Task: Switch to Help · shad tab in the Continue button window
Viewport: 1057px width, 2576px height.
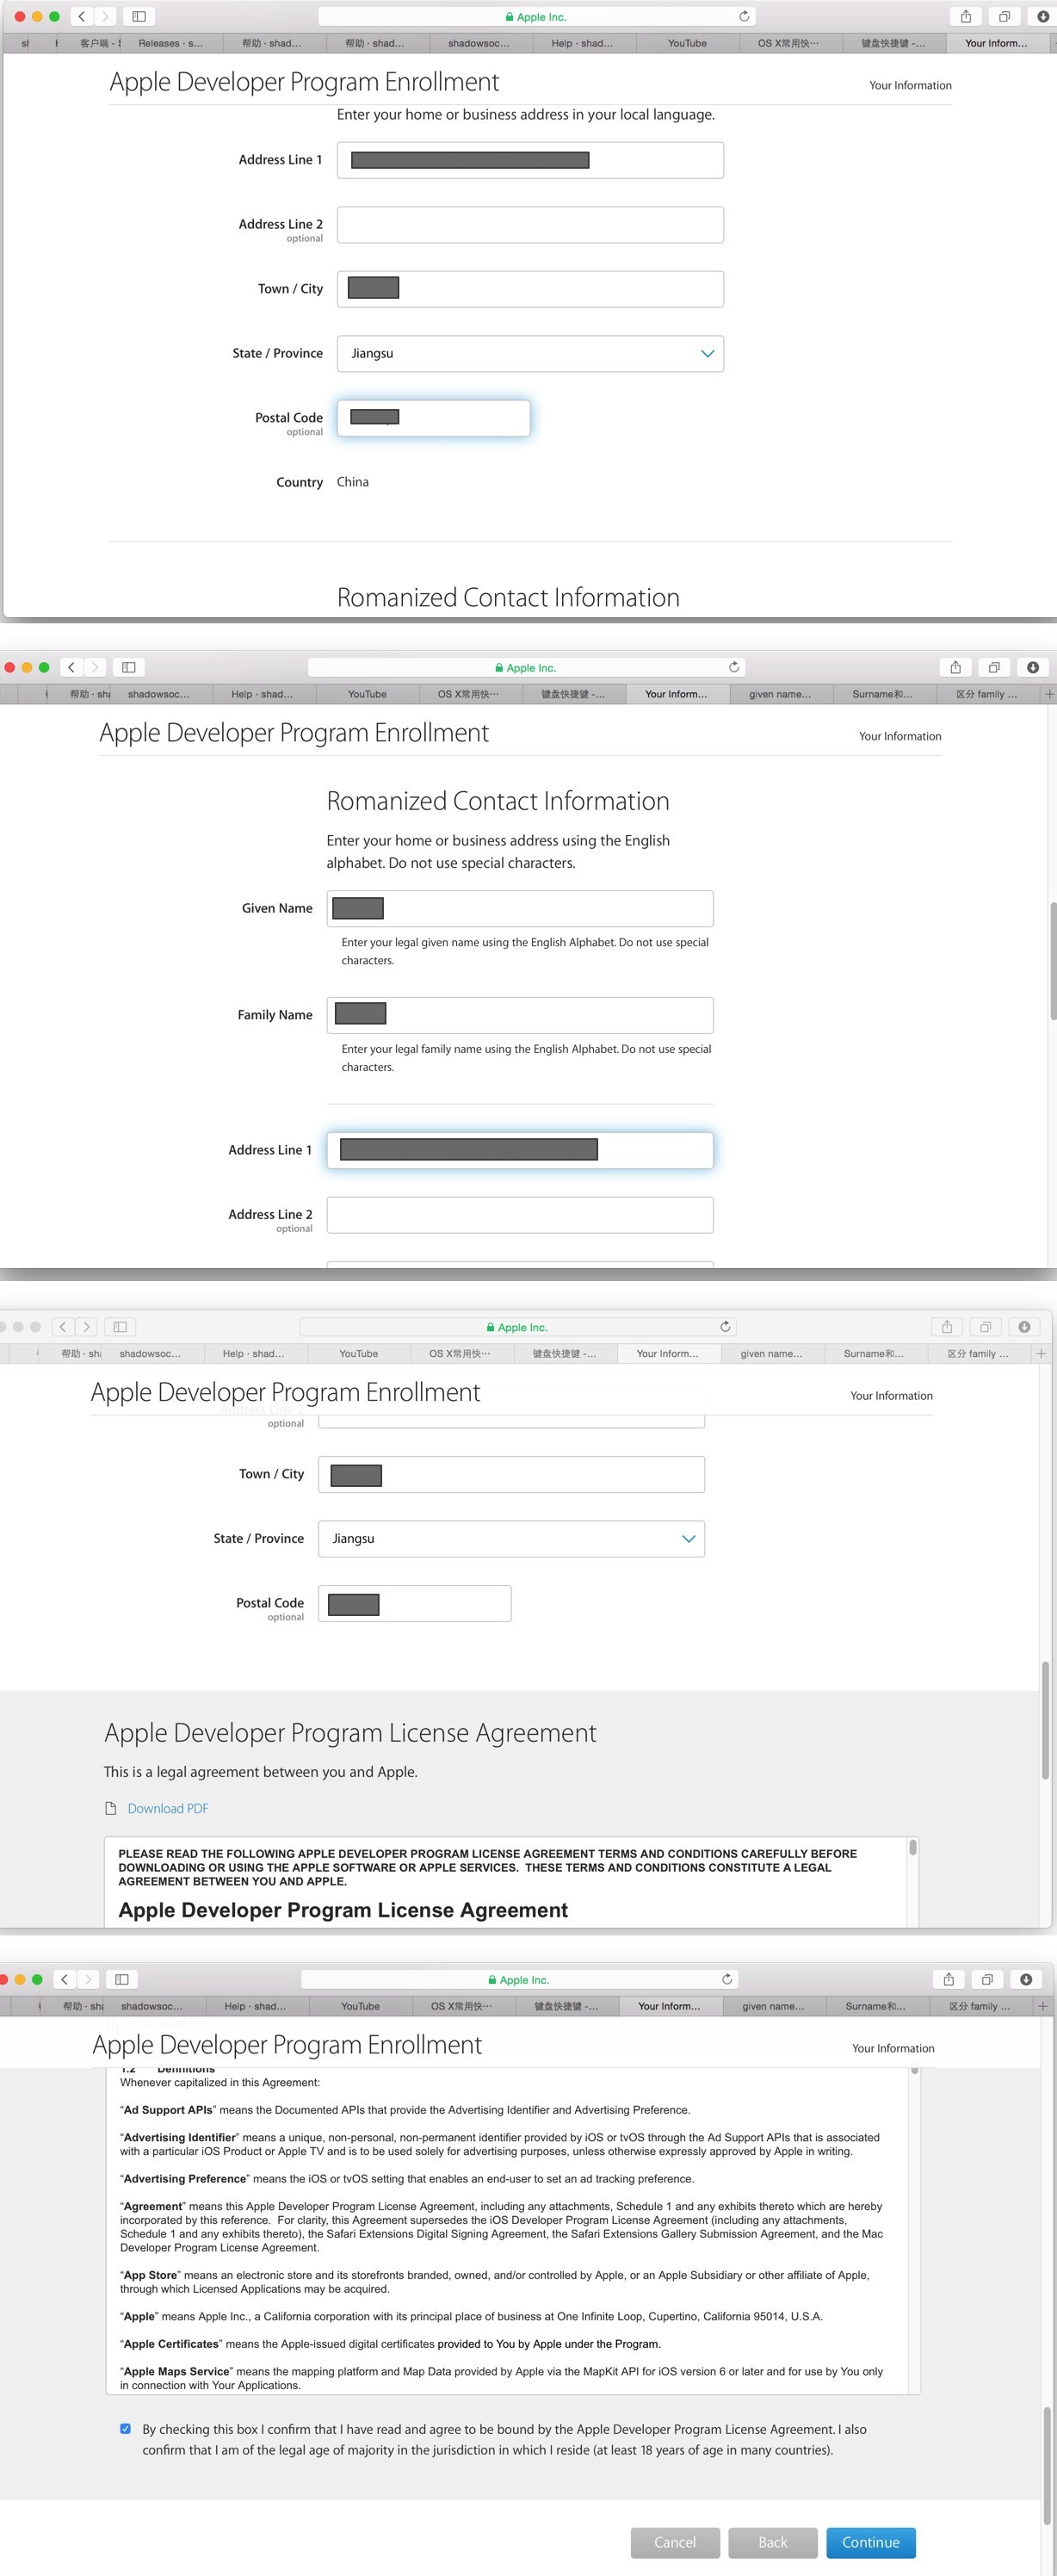Action: point(255,2006)
